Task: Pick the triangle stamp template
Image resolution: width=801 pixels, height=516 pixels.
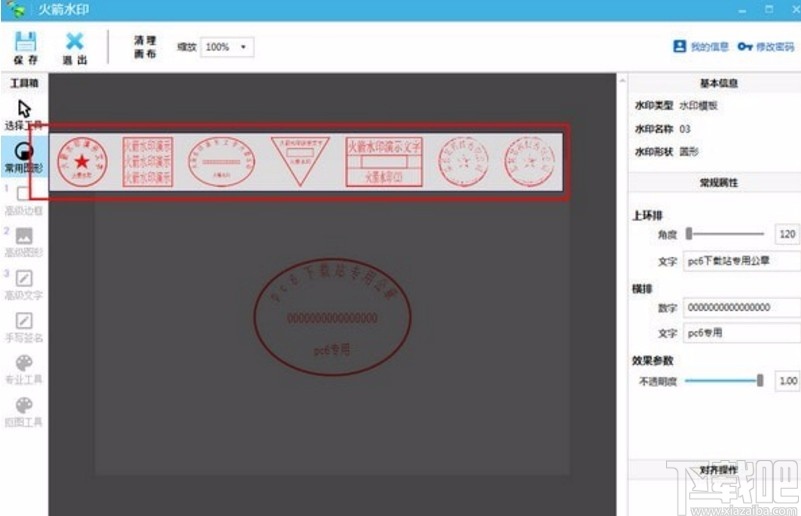Action: [300, 160]
